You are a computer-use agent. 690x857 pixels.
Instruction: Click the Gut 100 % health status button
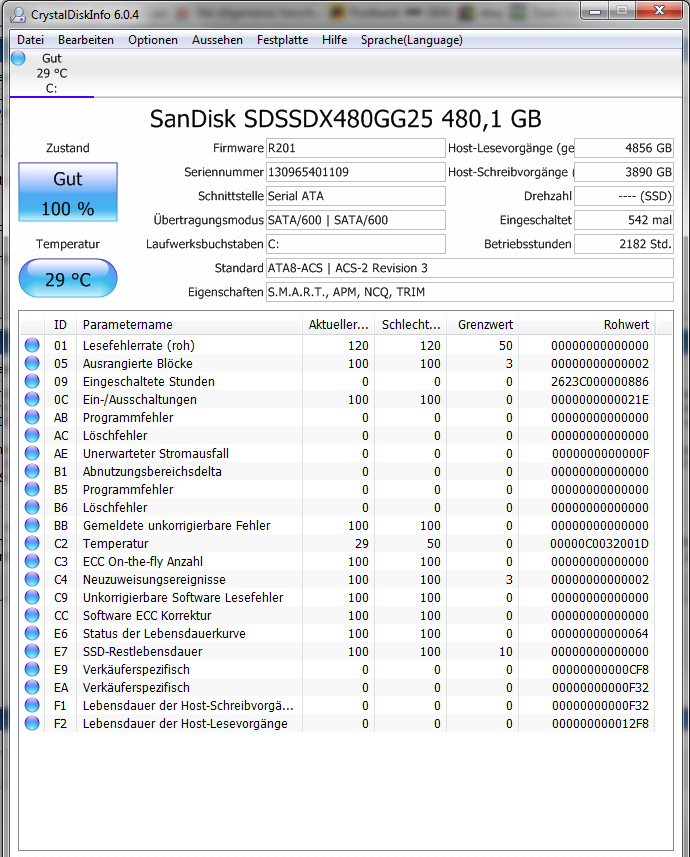pos(68,192)
